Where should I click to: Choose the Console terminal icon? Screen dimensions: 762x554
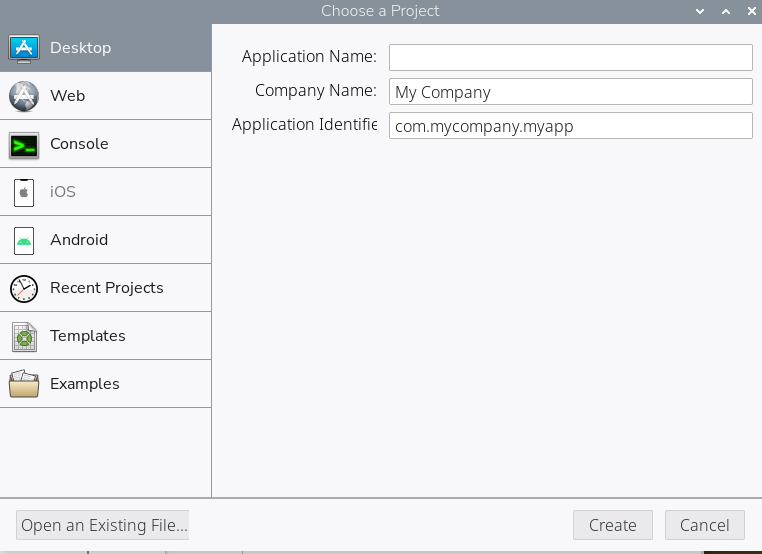point(24,144)
